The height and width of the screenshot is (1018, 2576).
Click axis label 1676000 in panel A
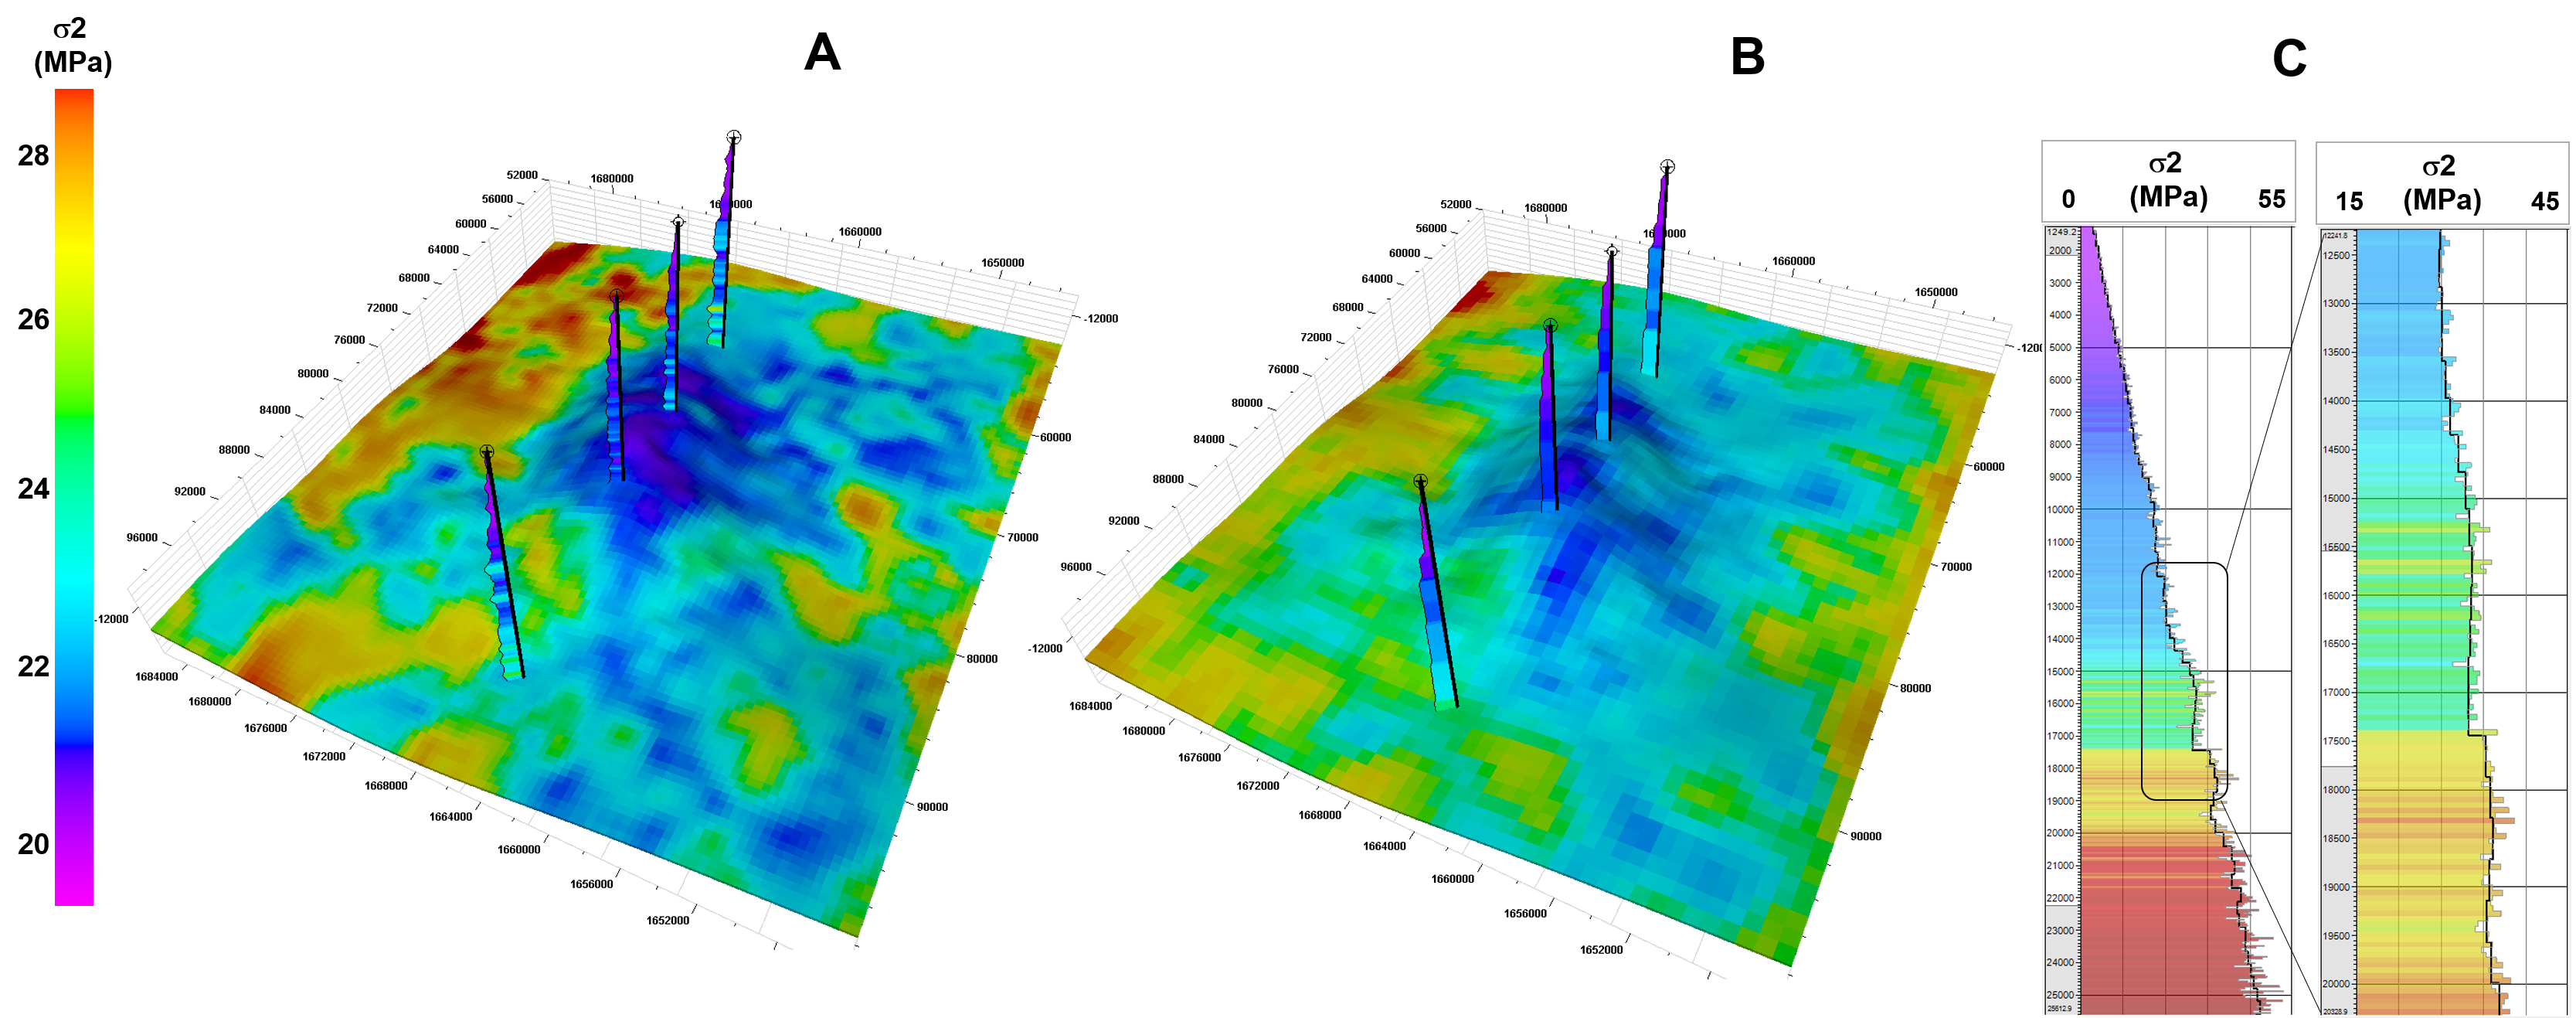tap(265, 728)
